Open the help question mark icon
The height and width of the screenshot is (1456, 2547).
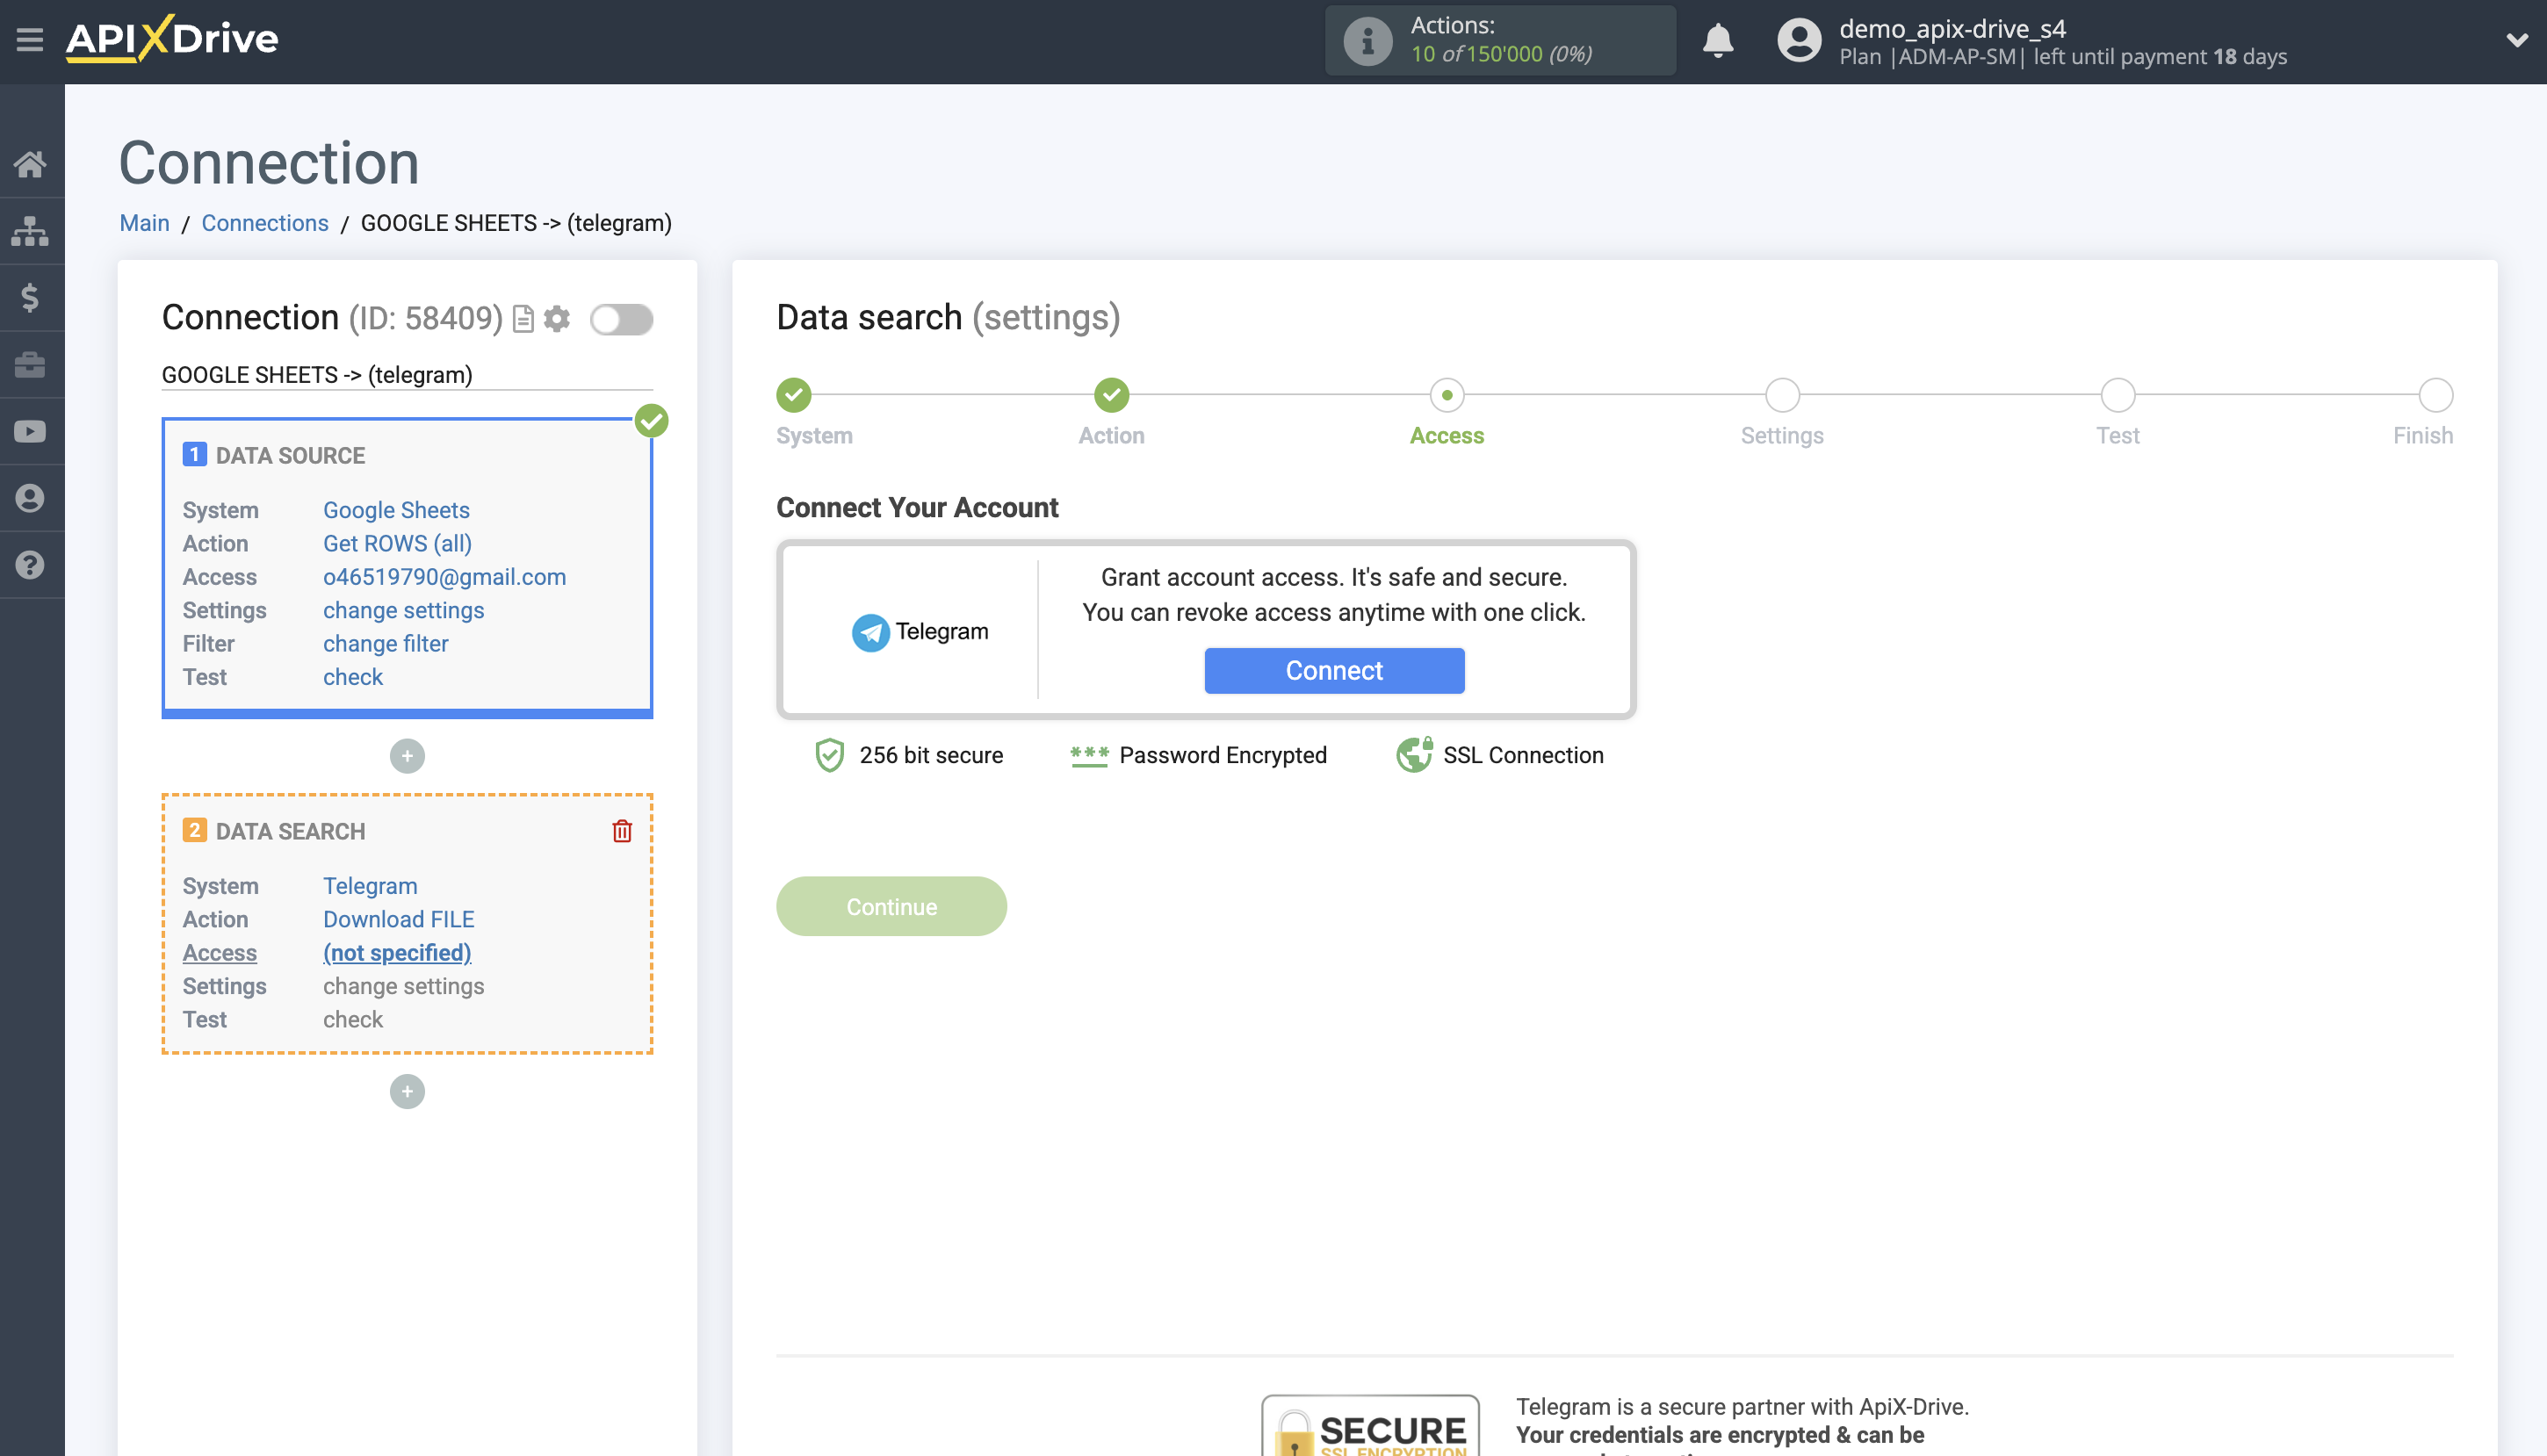tap(30, 565)
